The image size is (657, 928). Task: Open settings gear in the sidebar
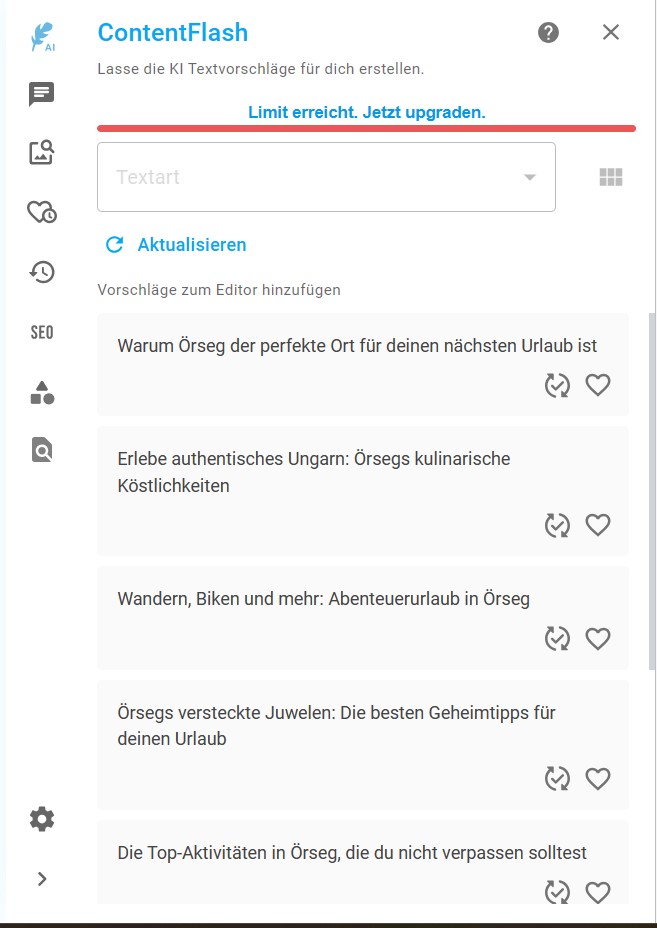pos(42,820)
